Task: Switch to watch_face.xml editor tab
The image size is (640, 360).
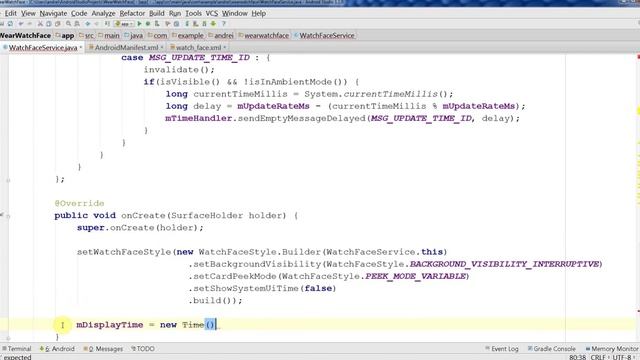Action: point(198,48)
